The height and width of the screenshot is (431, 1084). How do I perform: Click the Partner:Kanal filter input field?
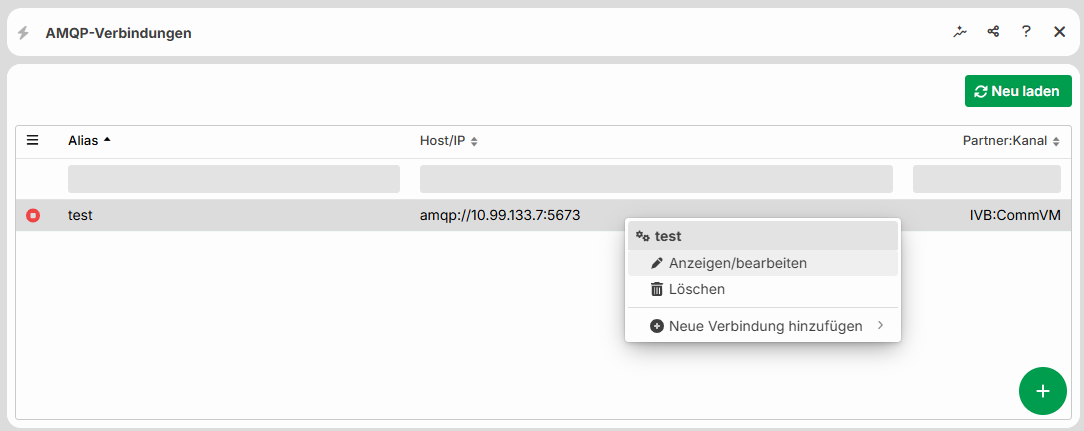coord(987,178)
